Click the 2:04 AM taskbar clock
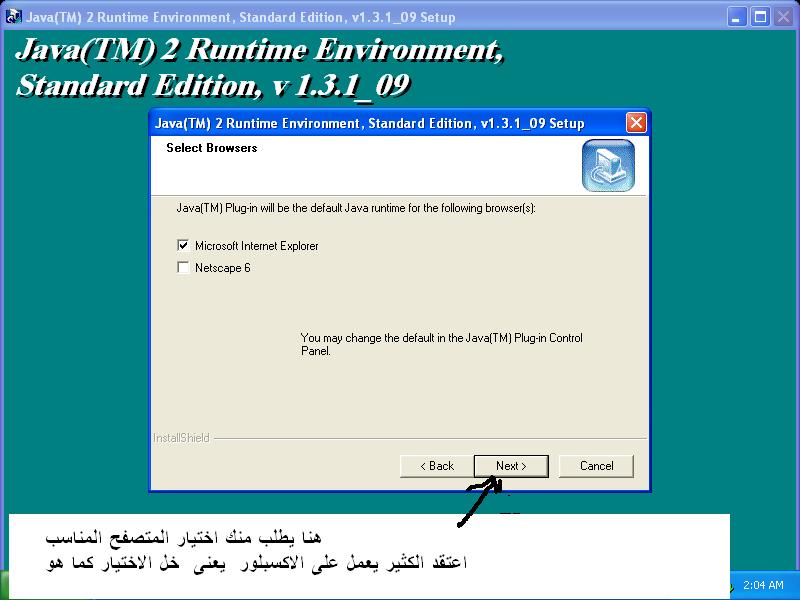800x600 pixels. click(763, 585)
